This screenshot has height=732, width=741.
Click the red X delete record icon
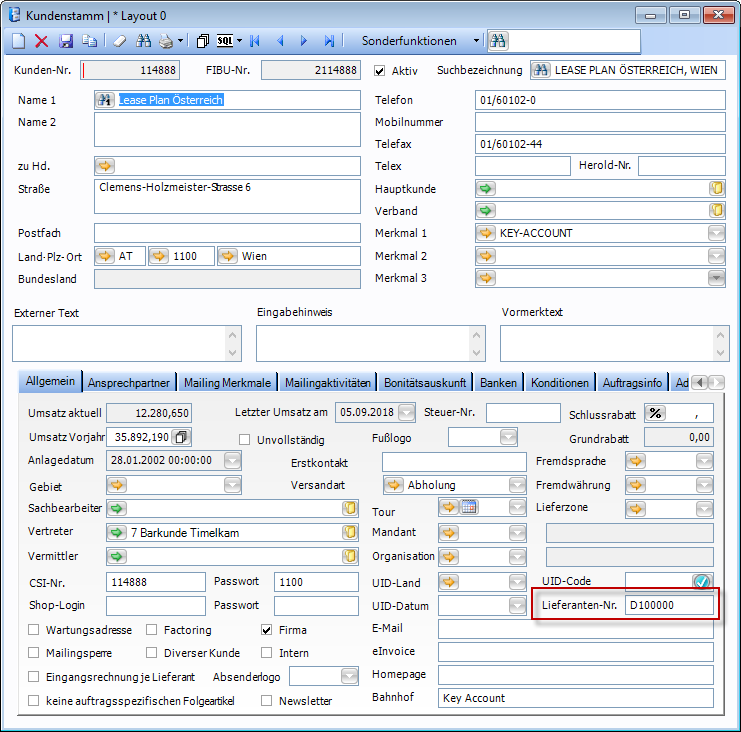[42, 41]
